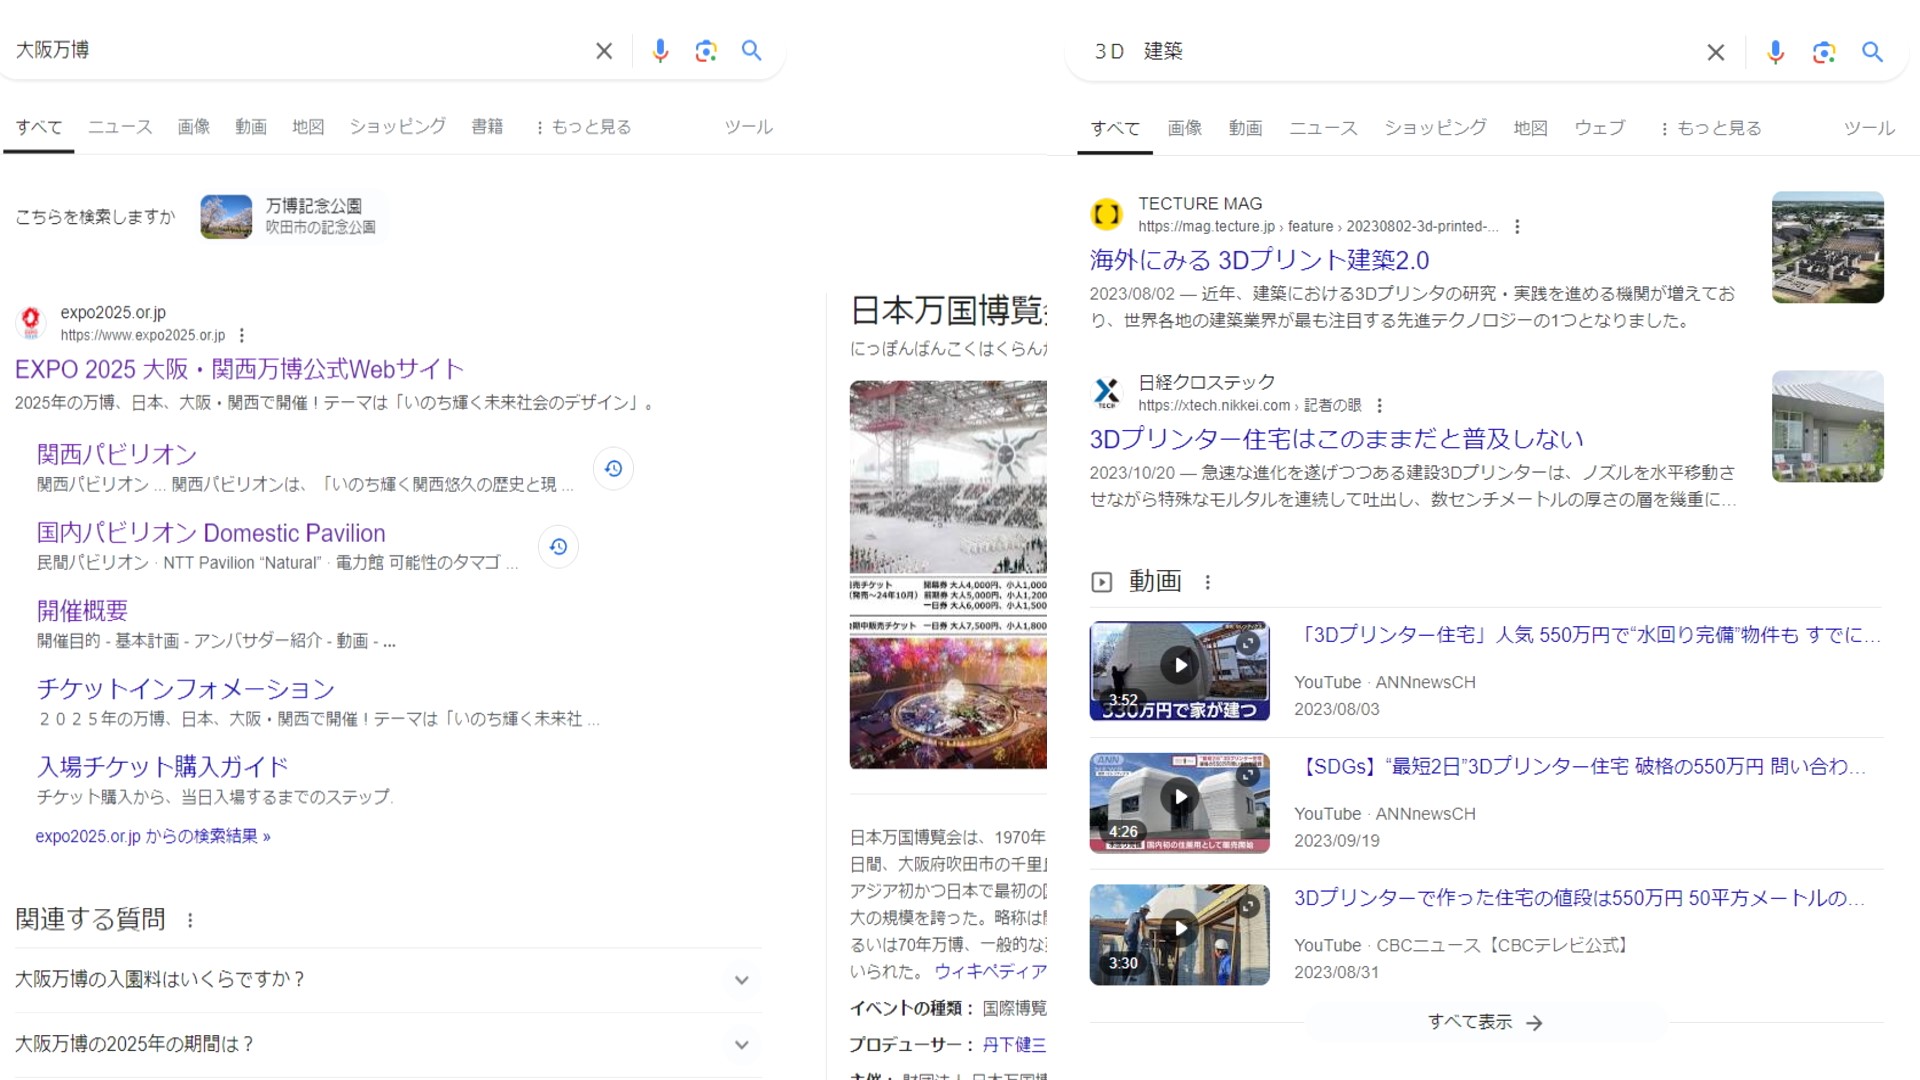
Task: Switch to 書籍 tab in 大阪万博 window
Action: pyautogui.click(x=487, y=127)
